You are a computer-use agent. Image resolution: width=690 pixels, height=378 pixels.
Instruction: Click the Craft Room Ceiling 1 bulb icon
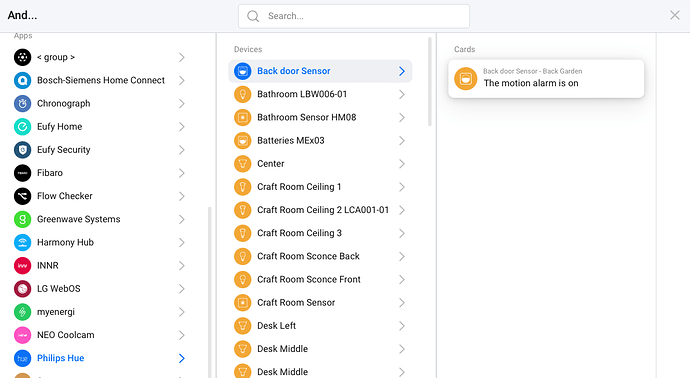pyautogui.click(x=242, y=187)
